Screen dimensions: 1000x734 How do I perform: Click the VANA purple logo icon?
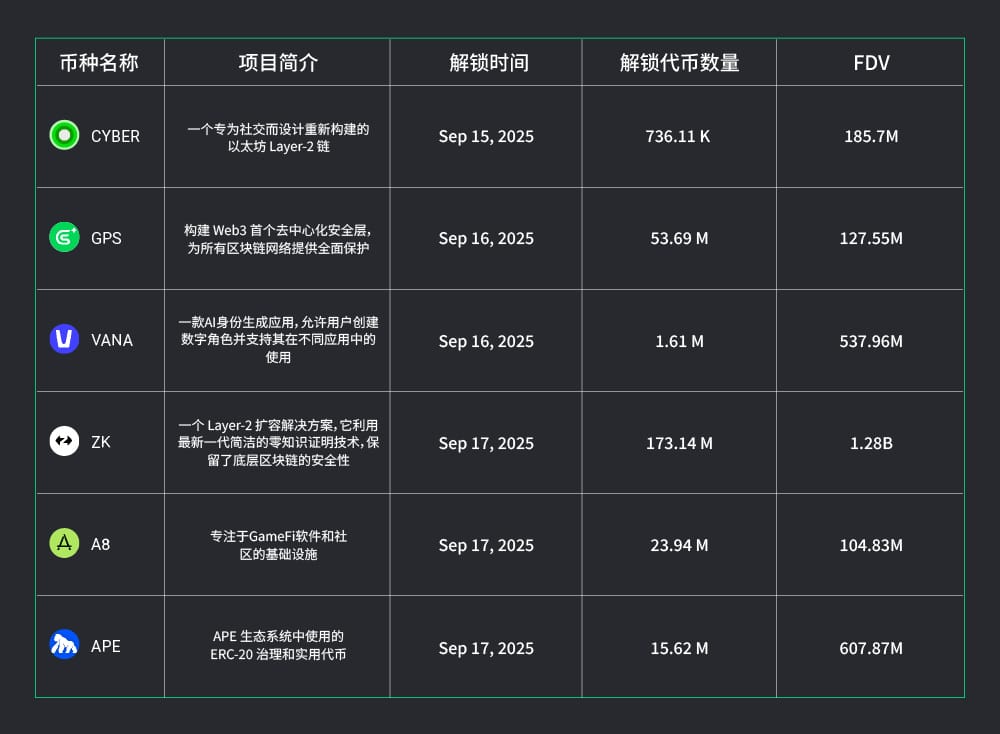64,339
